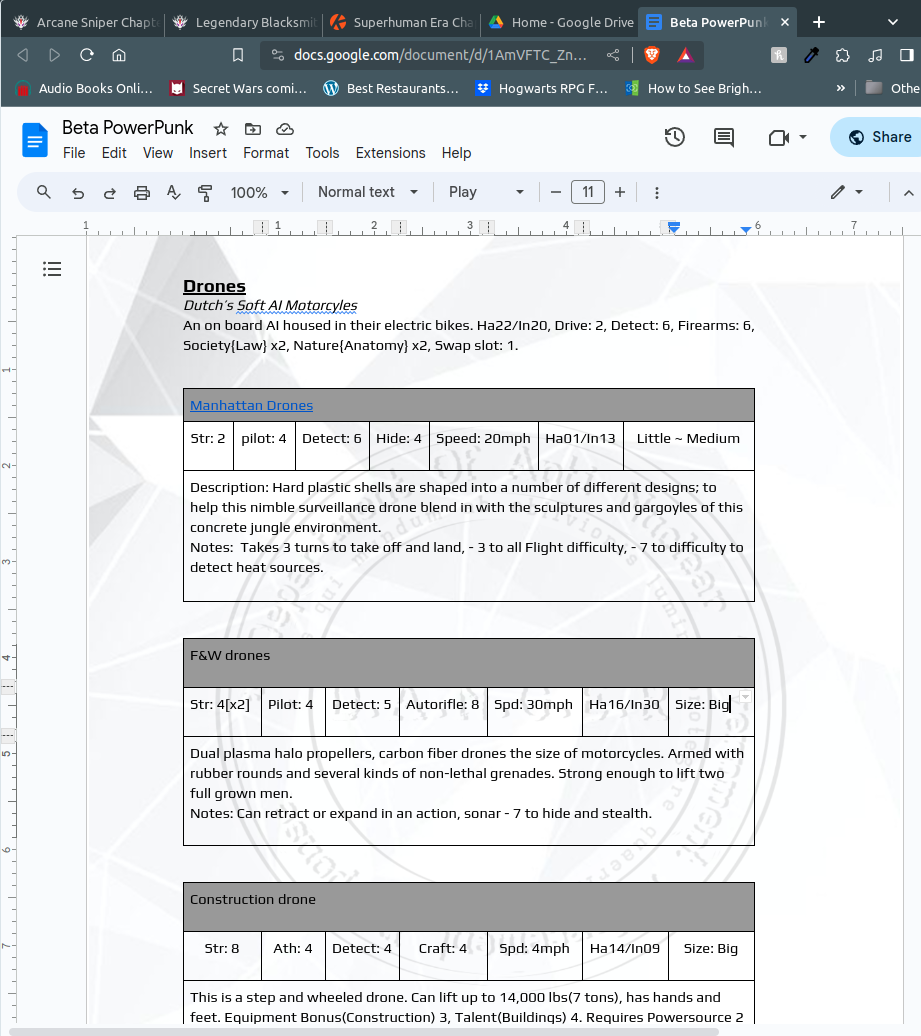Switch to the Home - Google Drive tab
The image size is (921, 1036).
[x=560, y=22]
